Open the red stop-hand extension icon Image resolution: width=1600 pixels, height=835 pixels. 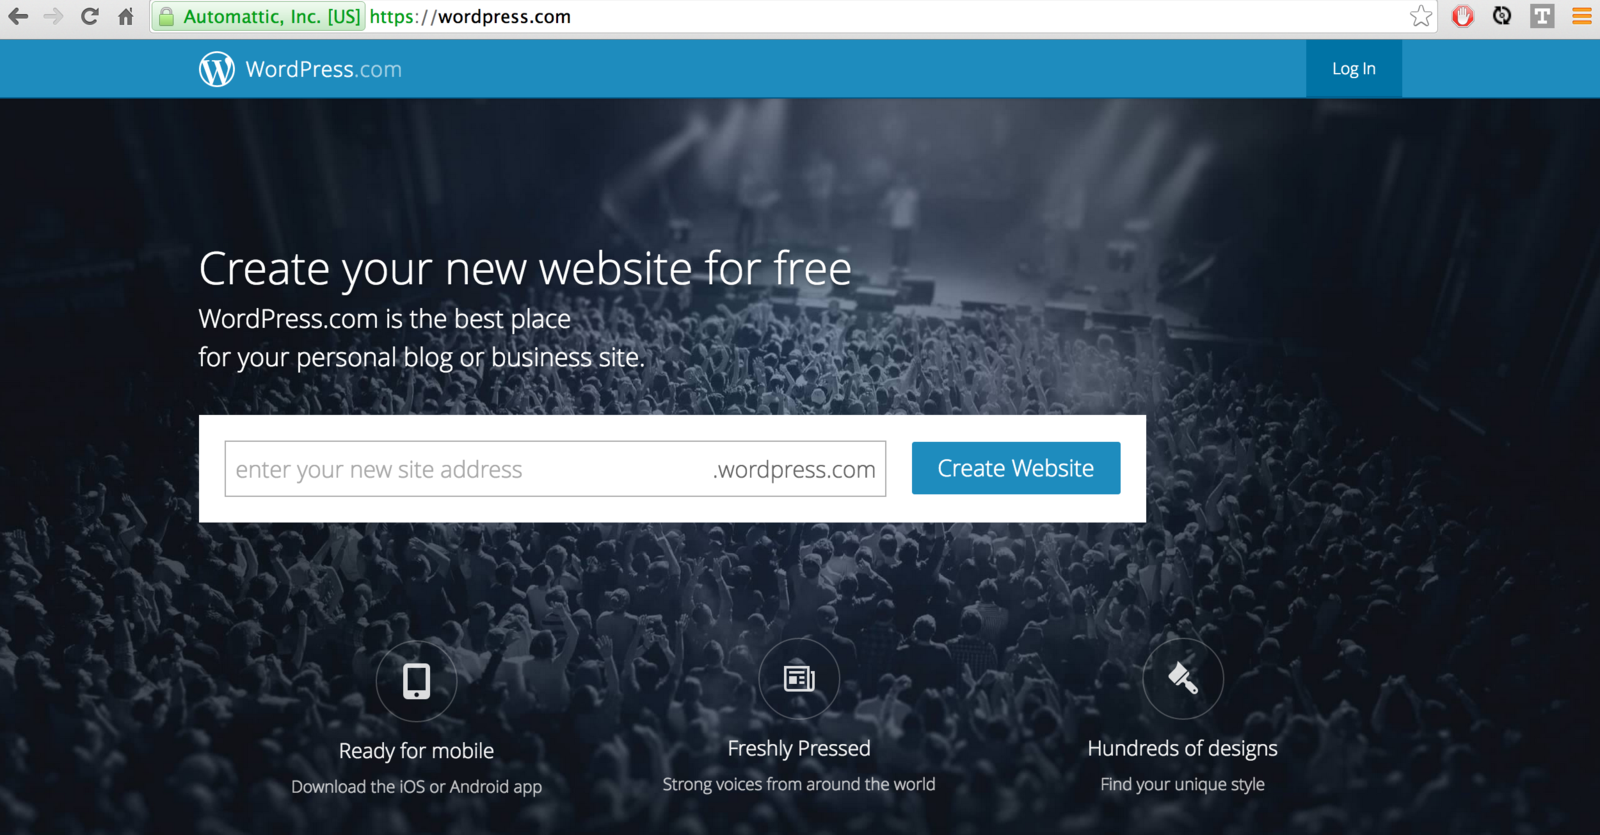coord(1463,16)
